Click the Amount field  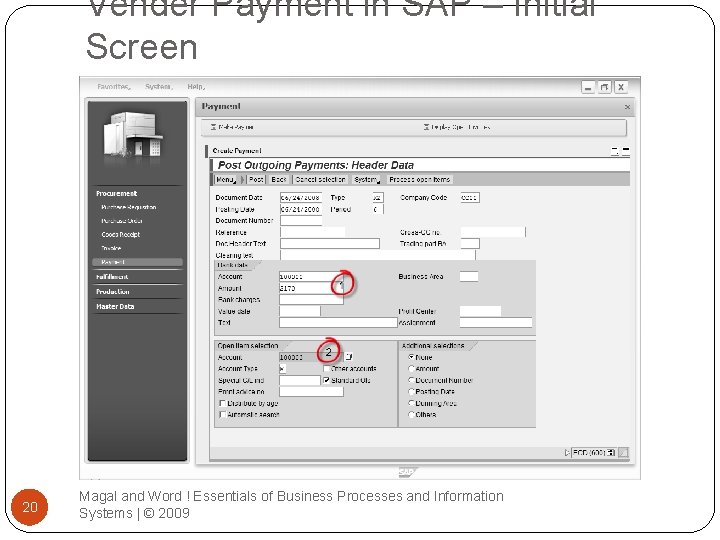point(309,288)
